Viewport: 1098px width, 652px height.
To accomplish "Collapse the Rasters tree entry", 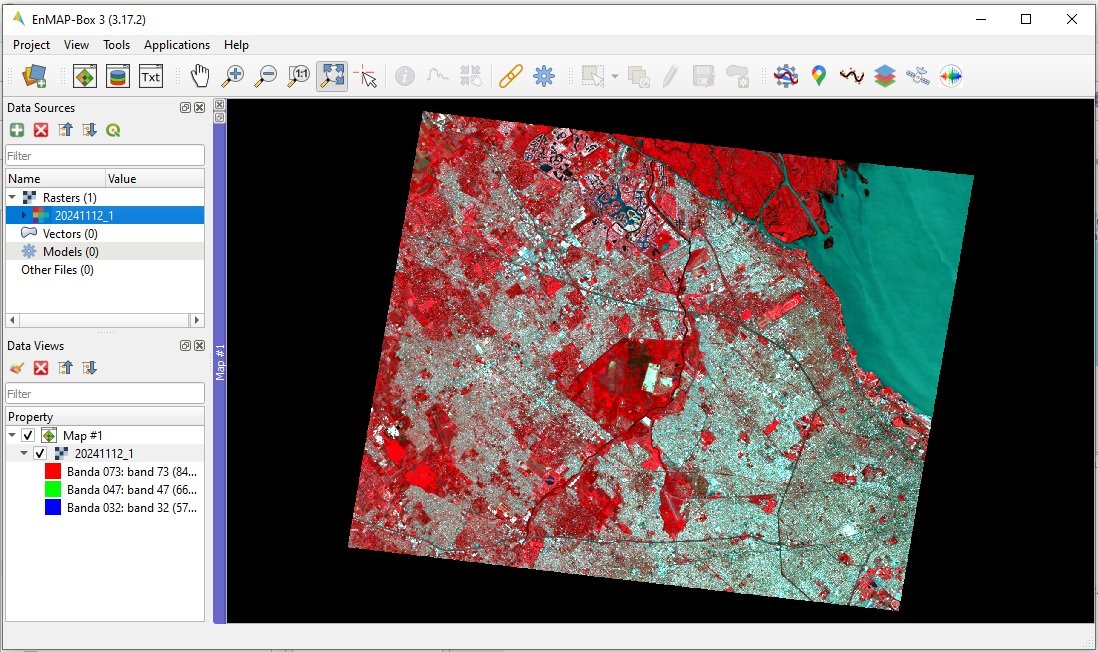I will (x=12, y=197).
